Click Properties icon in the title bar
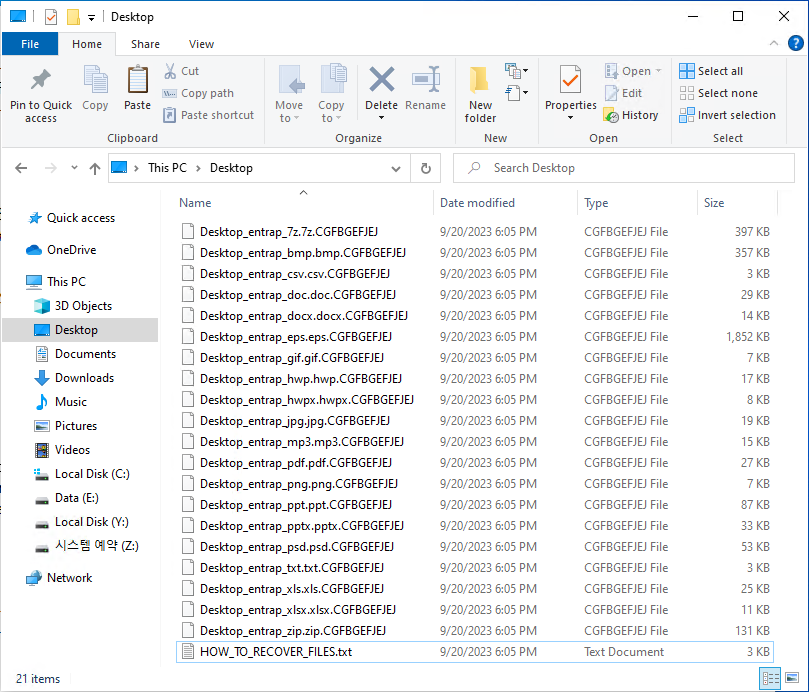This screenshot has width=809, height=692. 51,17
